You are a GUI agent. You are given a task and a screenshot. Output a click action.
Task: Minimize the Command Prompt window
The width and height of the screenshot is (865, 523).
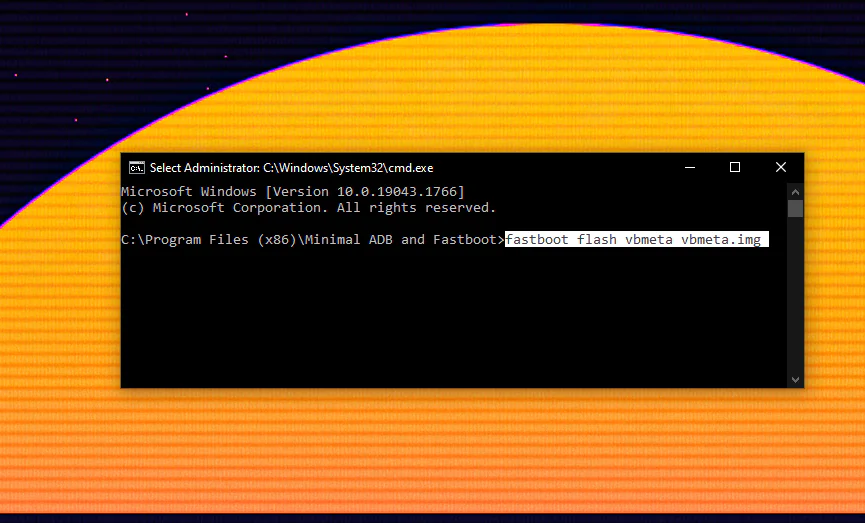click(690, 167)
